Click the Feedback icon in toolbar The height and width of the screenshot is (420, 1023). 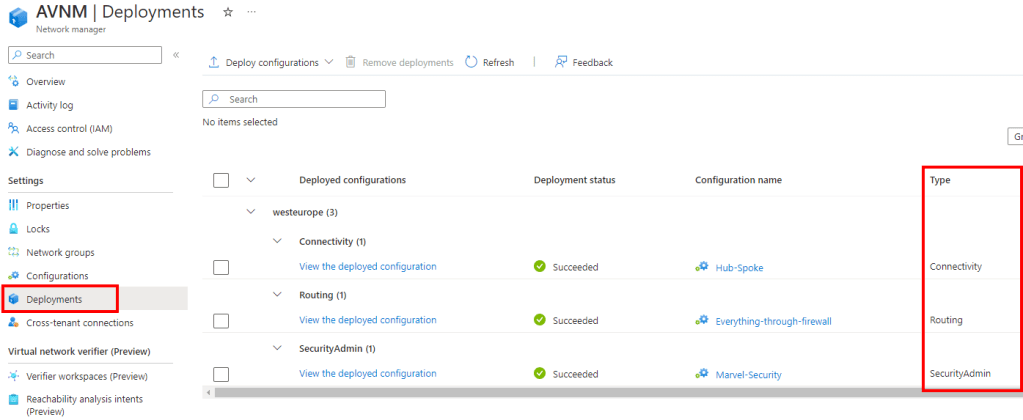pos(561,62)
